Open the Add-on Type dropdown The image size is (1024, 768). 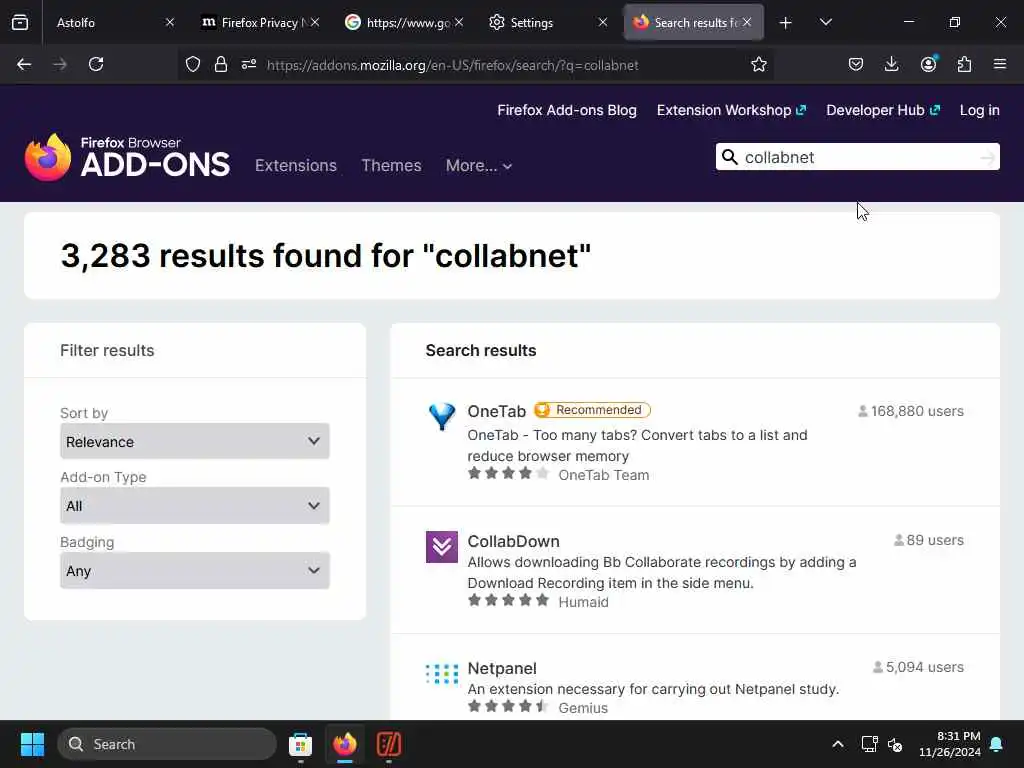[x=195, y=505]
